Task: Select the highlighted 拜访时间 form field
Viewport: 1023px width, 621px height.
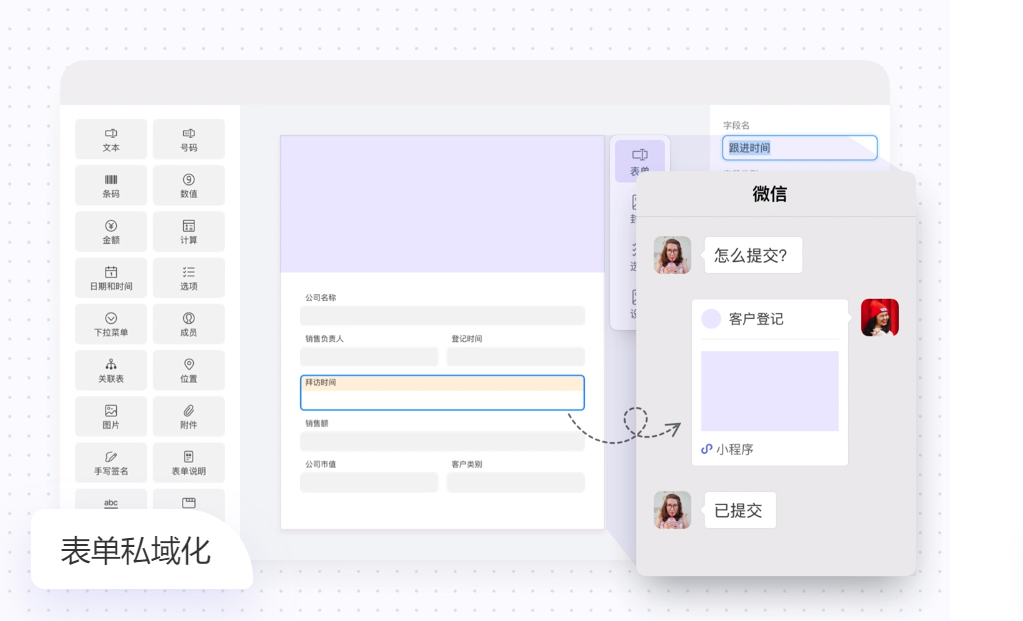Action: coord(442,393)
